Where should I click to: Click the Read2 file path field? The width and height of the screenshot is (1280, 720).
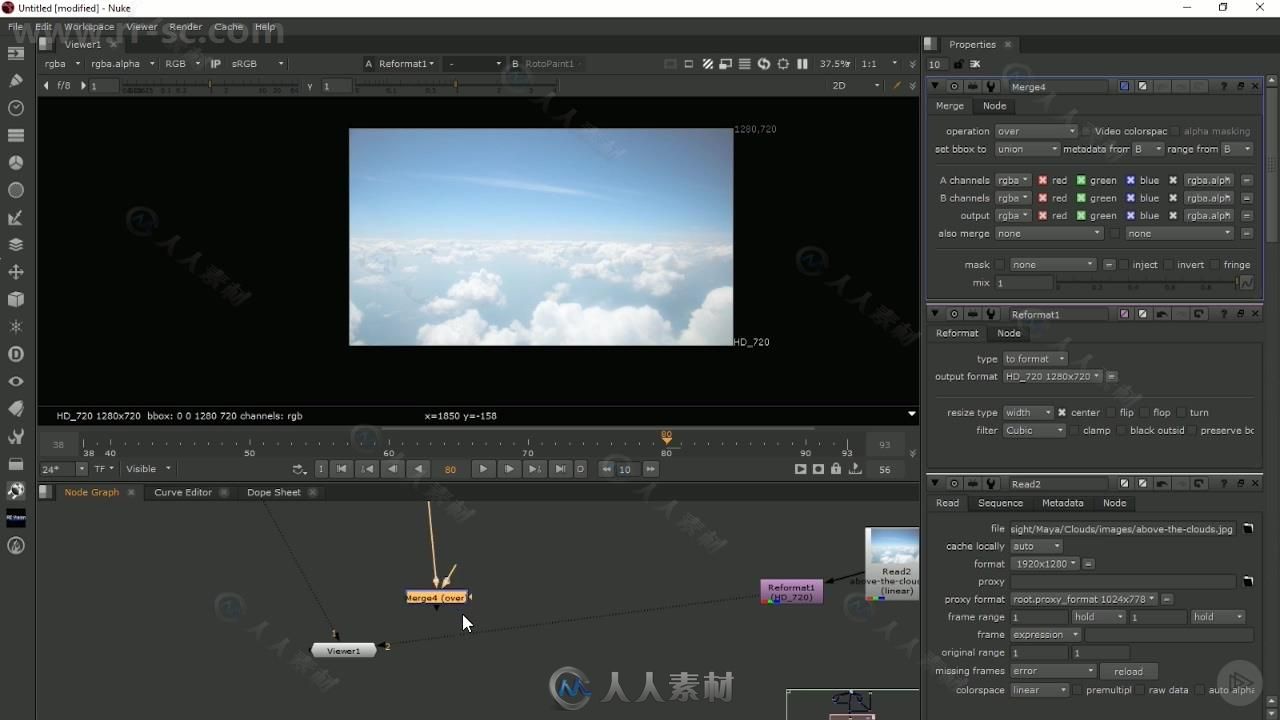pyautogui.click(x=1122, y=529)
